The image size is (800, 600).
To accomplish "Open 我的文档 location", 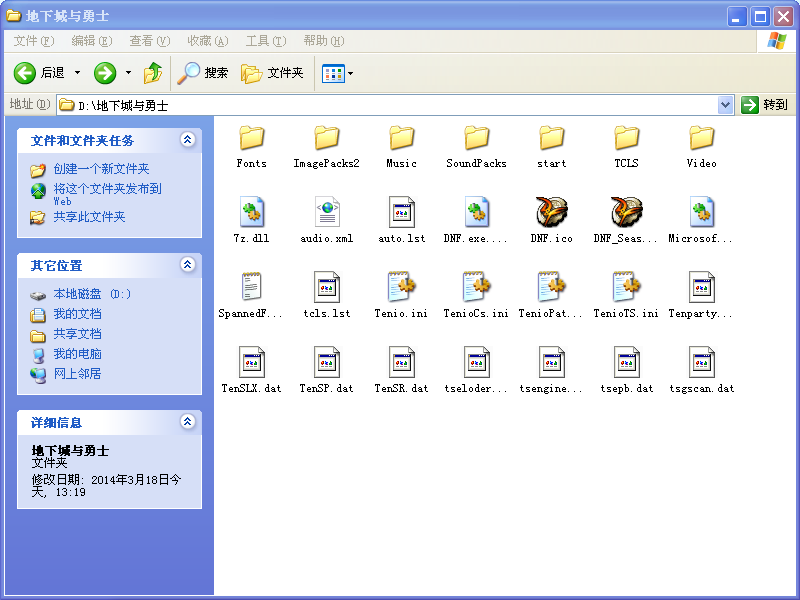I will click(x=77, y=314).
